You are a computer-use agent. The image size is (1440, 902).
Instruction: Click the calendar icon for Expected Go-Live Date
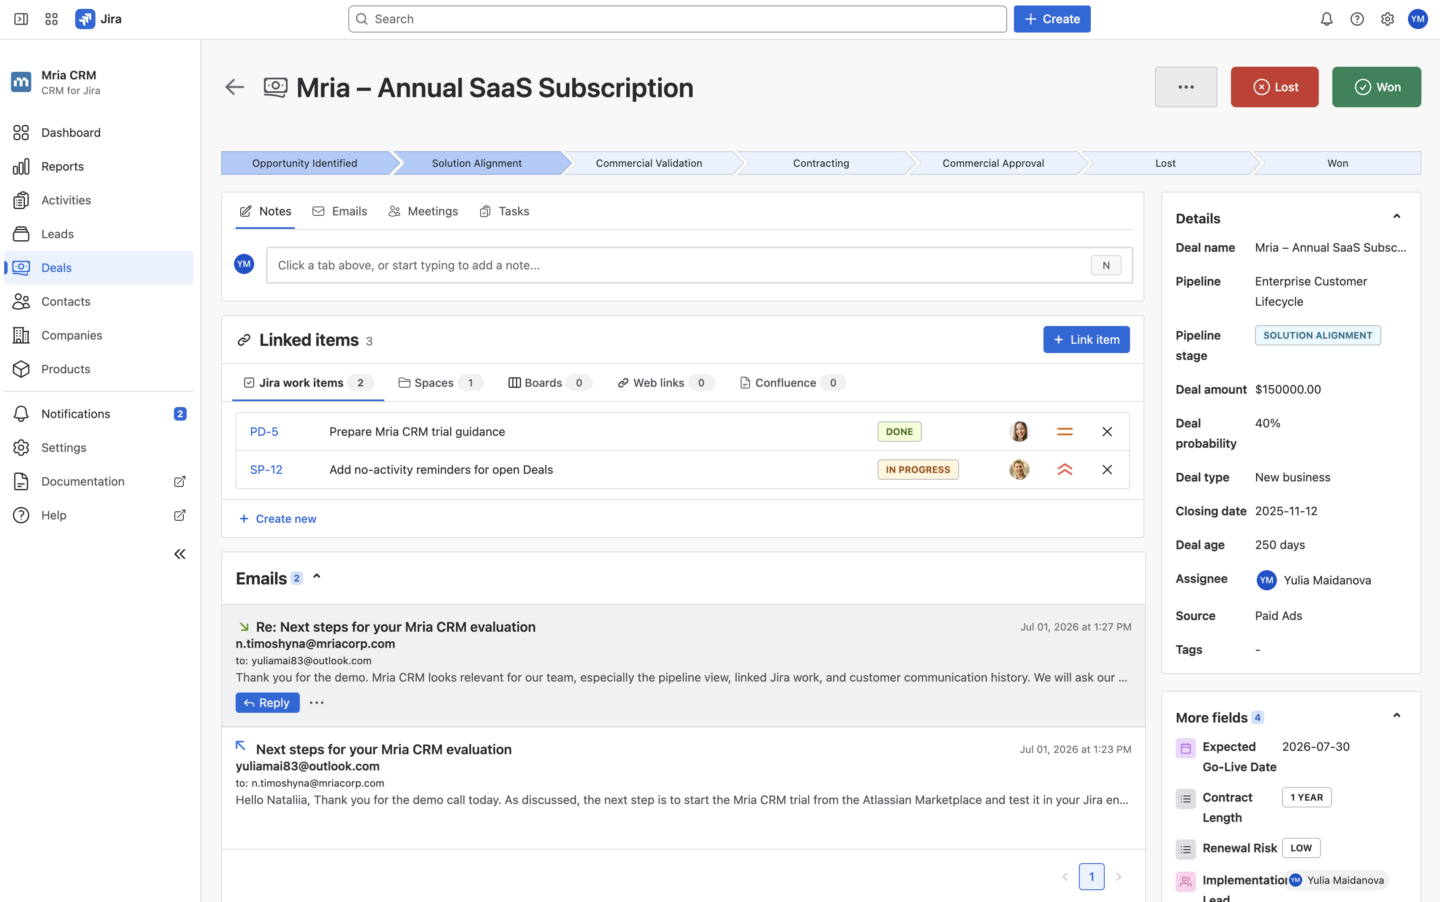coord(1186,748)
